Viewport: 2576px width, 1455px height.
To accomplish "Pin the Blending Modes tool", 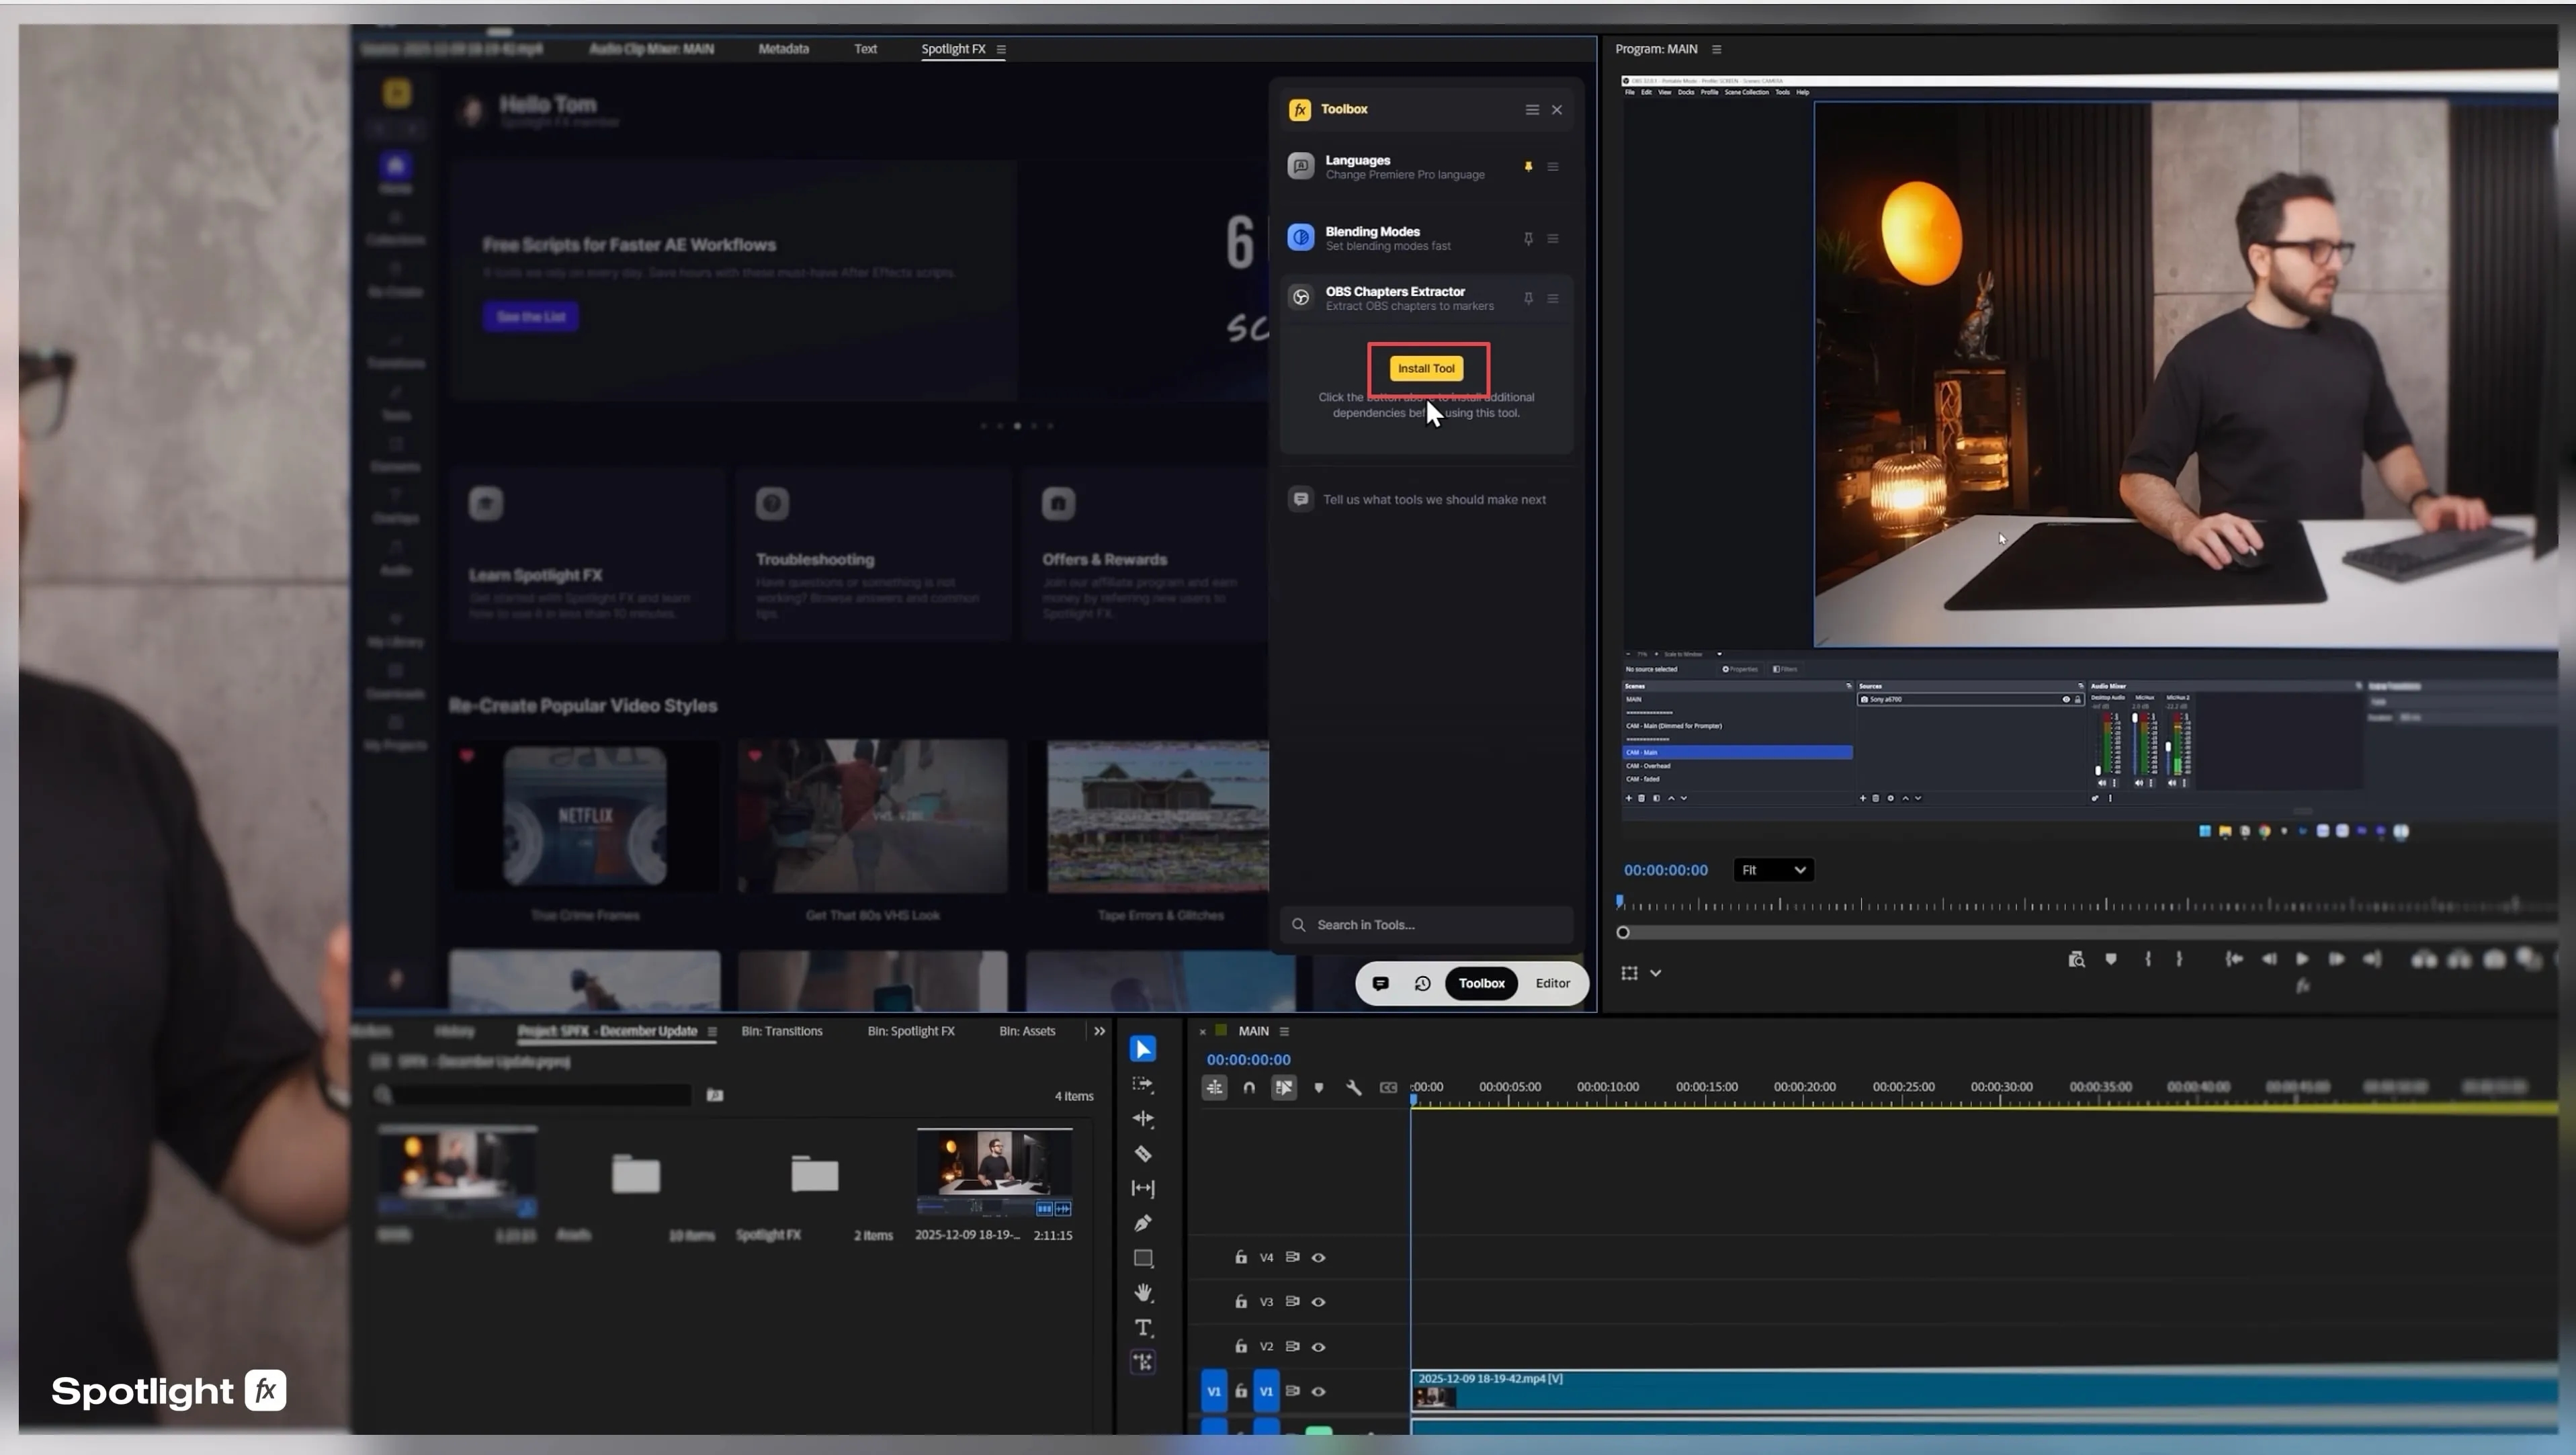I will click(1528, 238).
